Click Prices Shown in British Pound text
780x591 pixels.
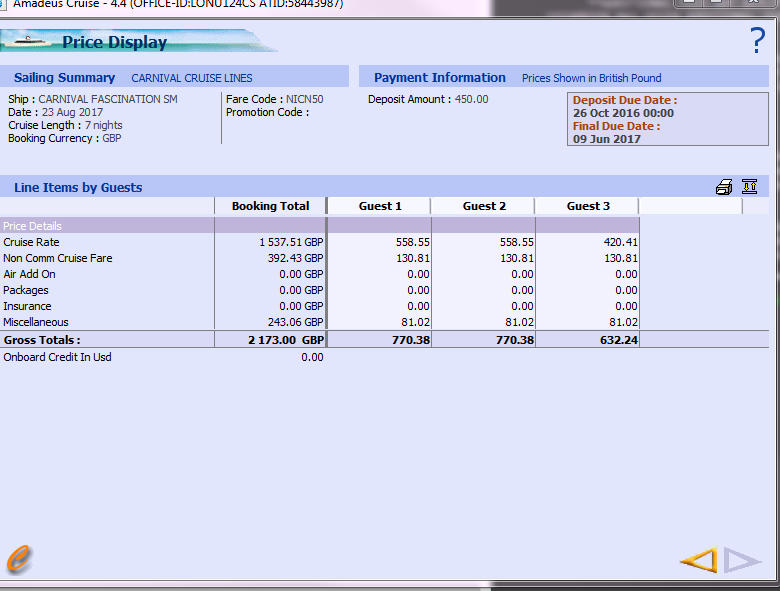[x=591, y=78]
